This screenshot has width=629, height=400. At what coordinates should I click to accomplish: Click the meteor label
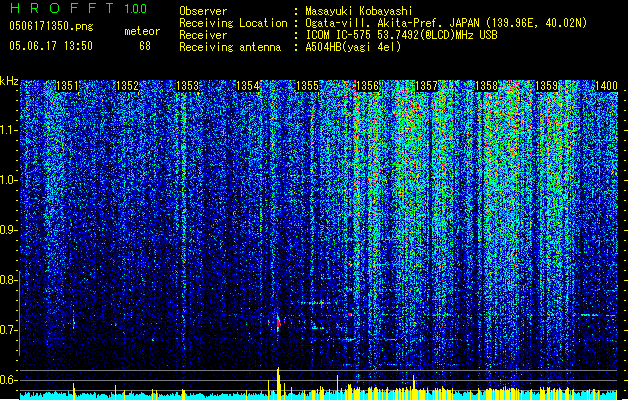click(x=142, y=31)
